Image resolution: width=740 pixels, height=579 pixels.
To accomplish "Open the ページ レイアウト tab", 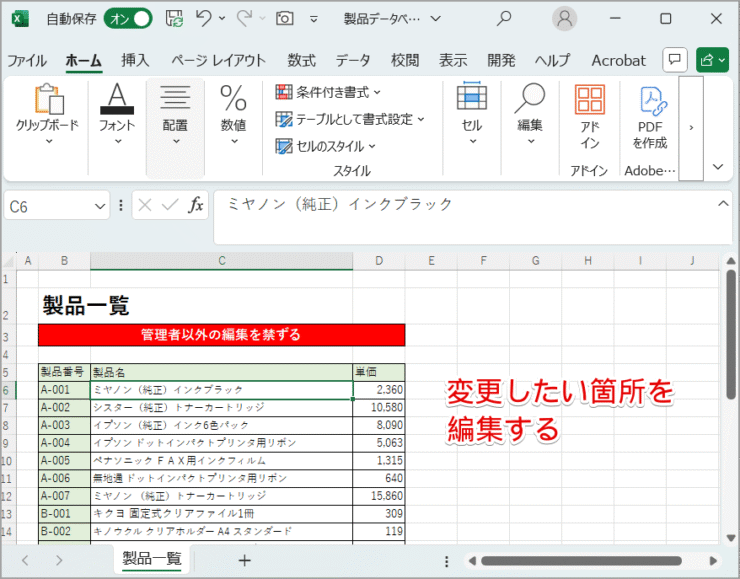I will (218, 60).
